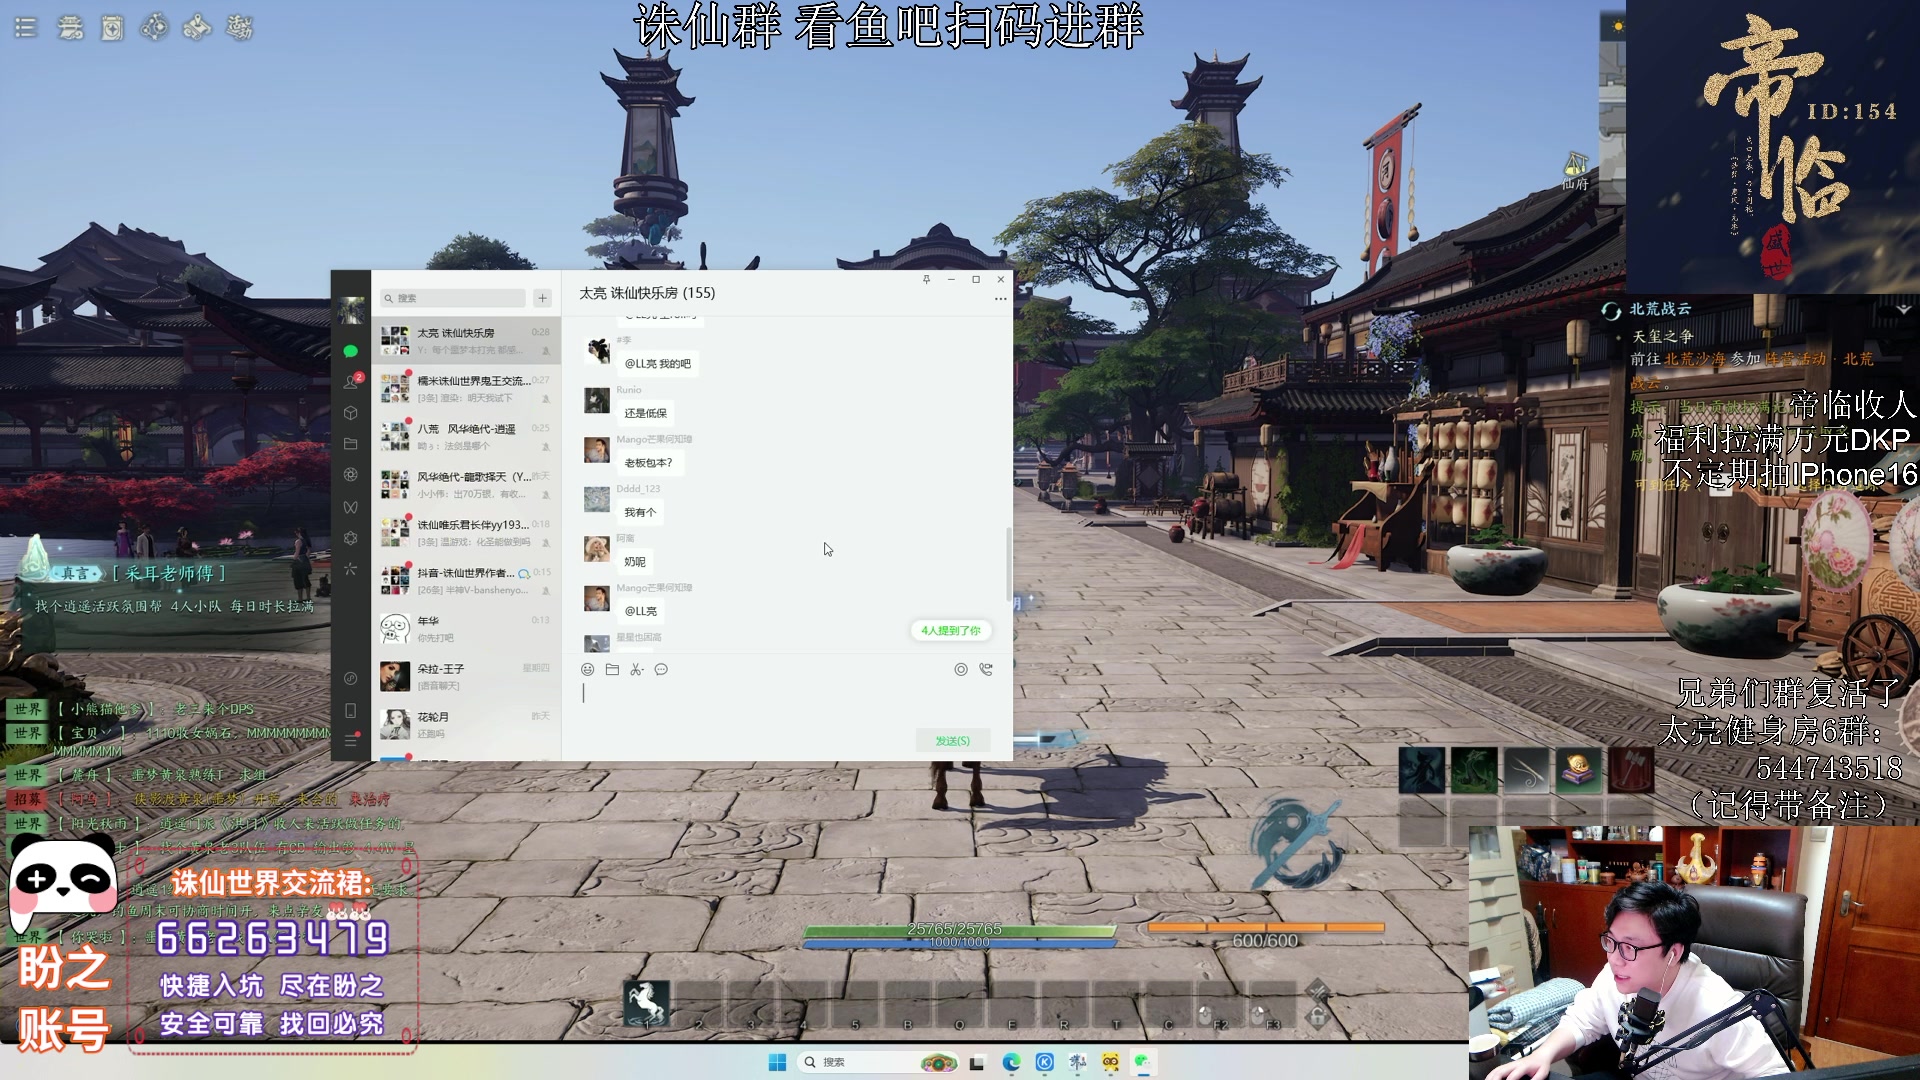The image size is (1920, 1080).
Task: Collapse the 北荒战云 quest panel chevron
Action: point(1903,310)
